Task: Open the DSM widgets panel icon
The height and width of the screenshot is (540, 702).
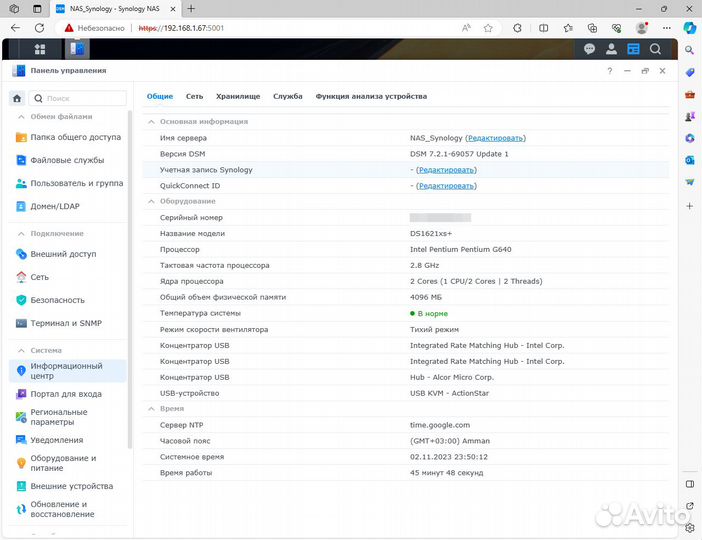Action: (x=633, y=49)
